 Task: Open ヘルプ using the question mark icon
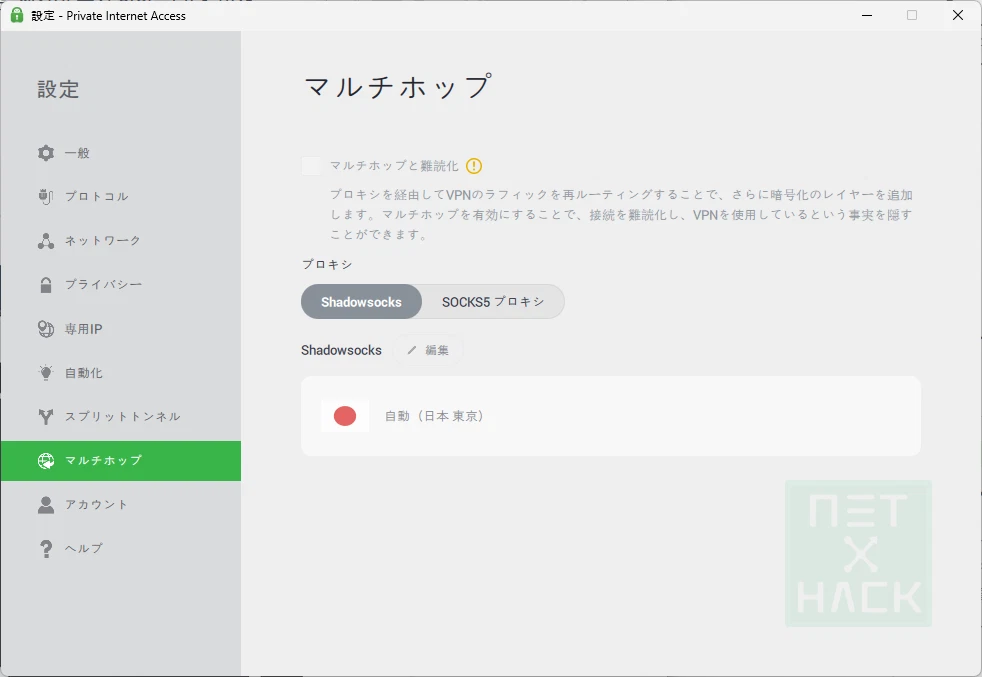(x=45, y=548)
